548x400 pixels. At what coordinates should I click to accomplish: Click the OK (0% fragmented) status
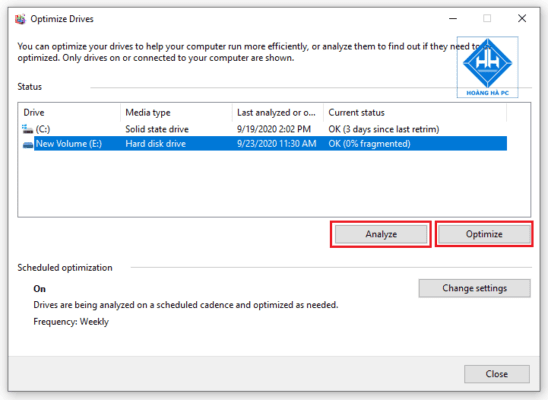tap(369, 144)
